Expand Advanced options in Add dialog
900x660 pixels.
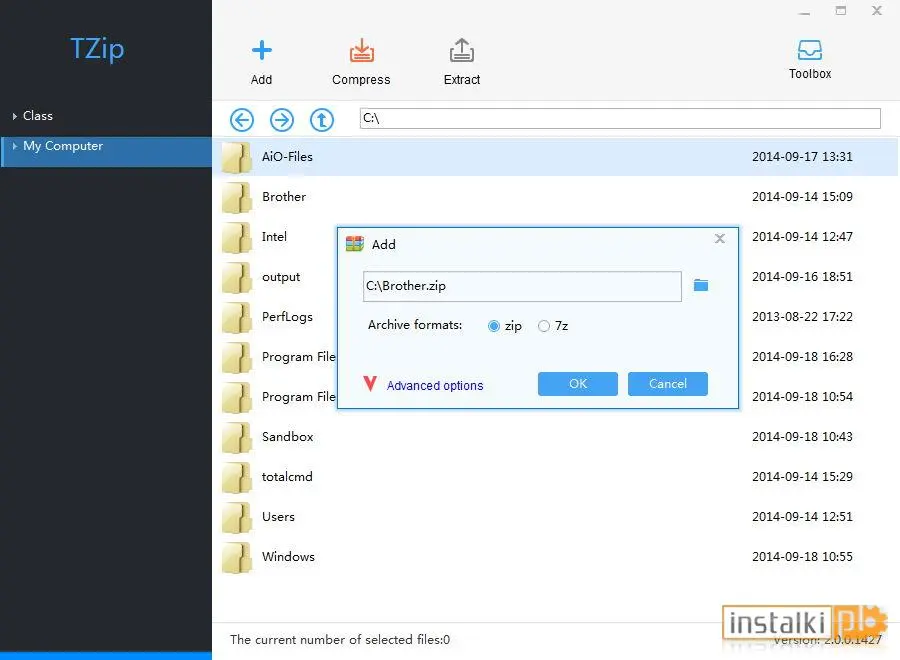pyautogui.click(x=435, y=385)
